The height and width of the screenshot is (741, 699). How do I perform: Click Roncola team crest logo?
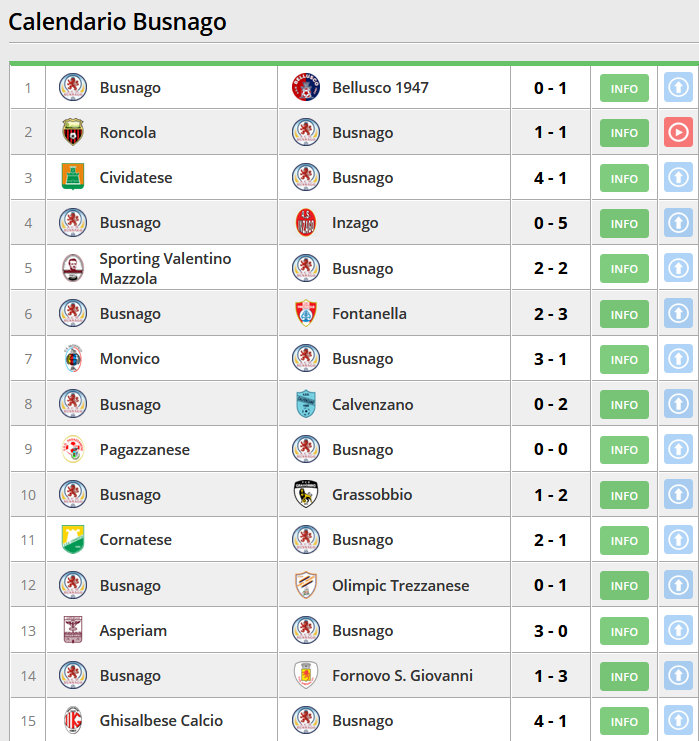[73, 132]
